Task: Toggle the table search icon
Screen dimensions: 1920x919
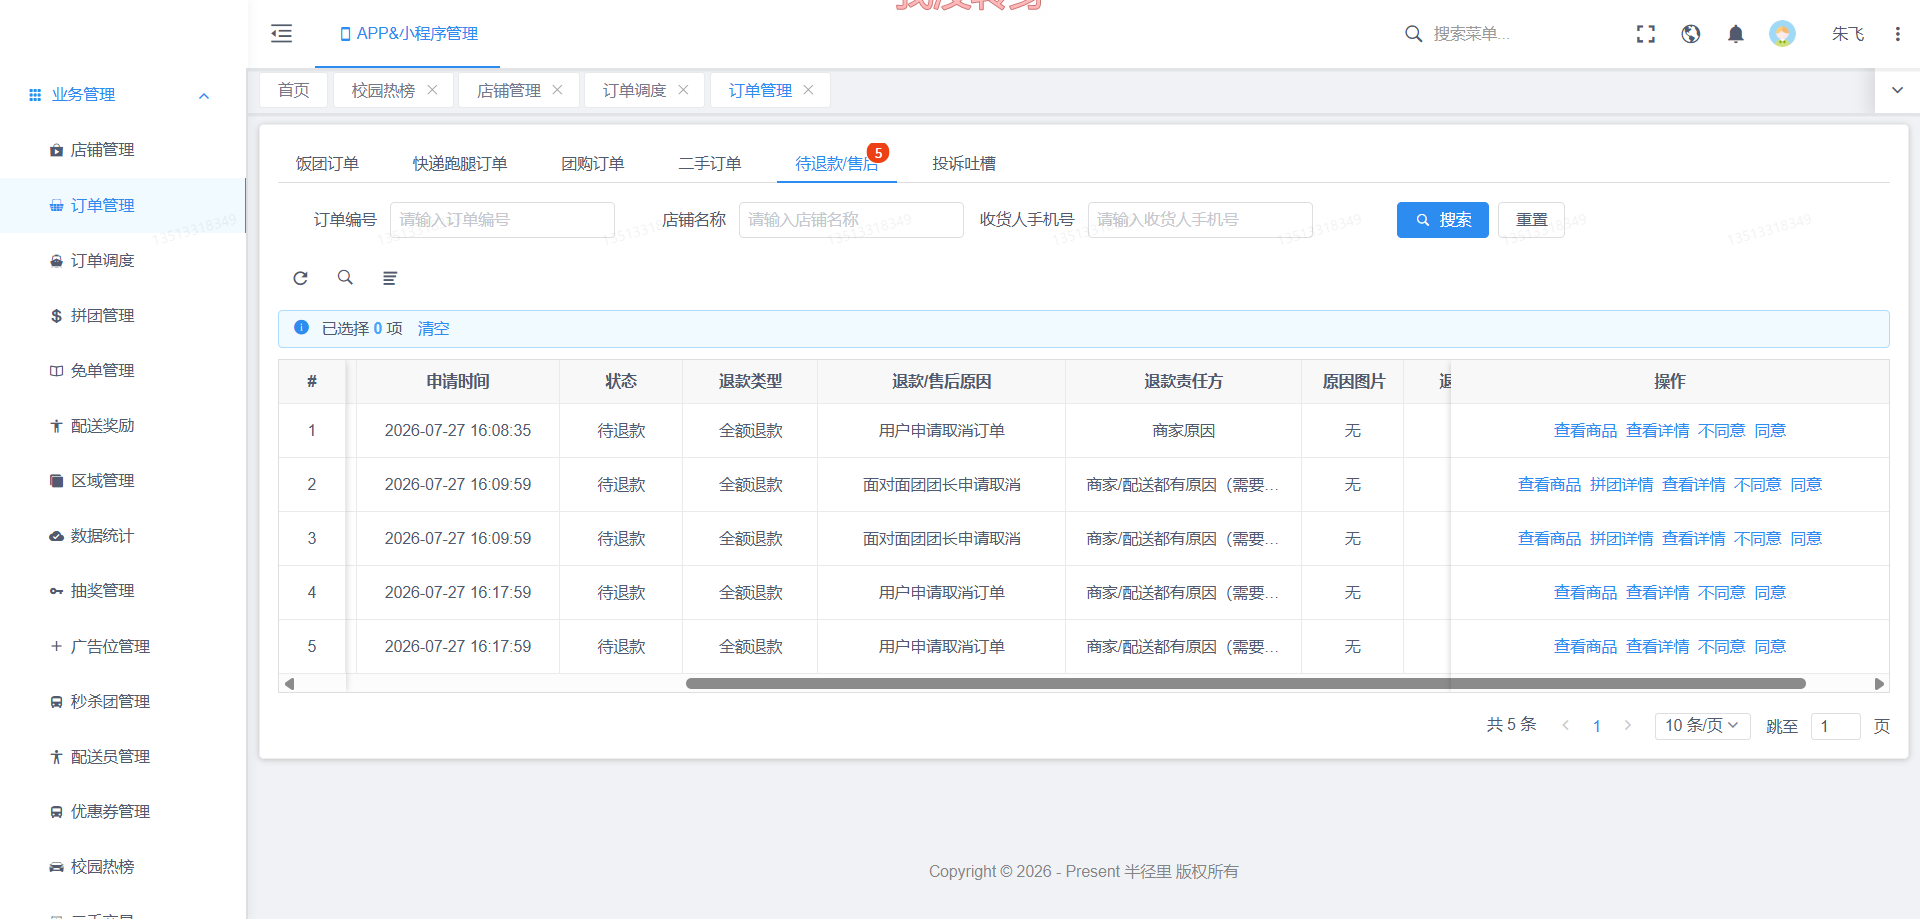Action: [345, 278]
